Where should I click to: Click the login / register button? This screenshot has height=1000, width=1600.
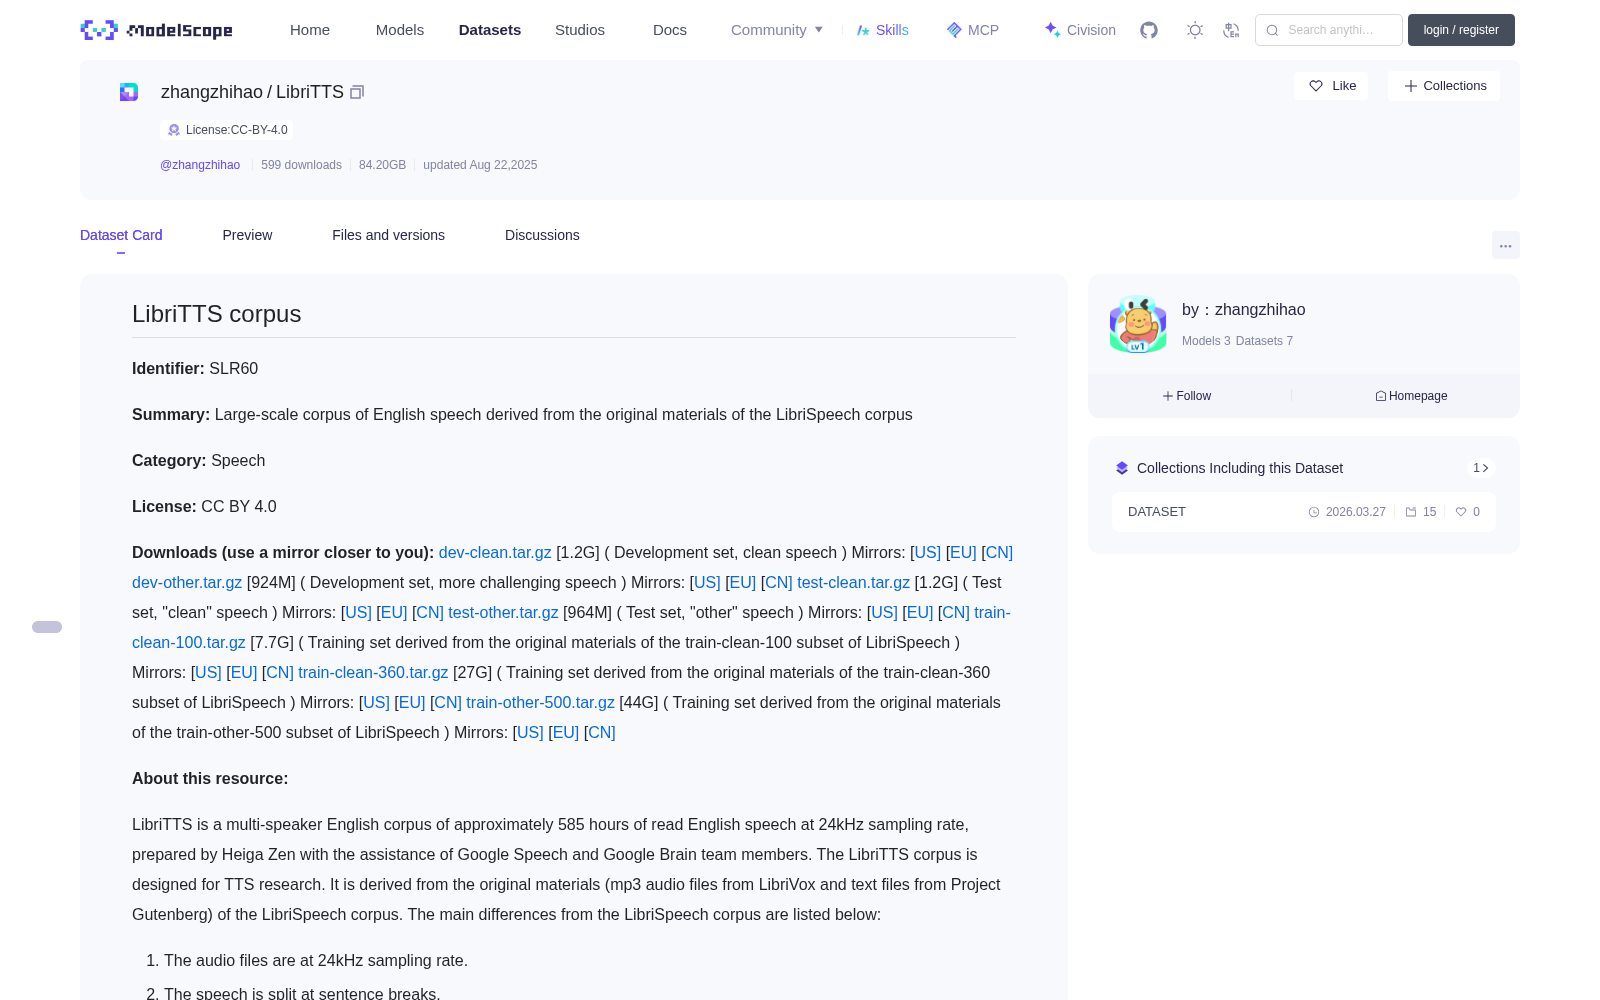point(1461,30)
